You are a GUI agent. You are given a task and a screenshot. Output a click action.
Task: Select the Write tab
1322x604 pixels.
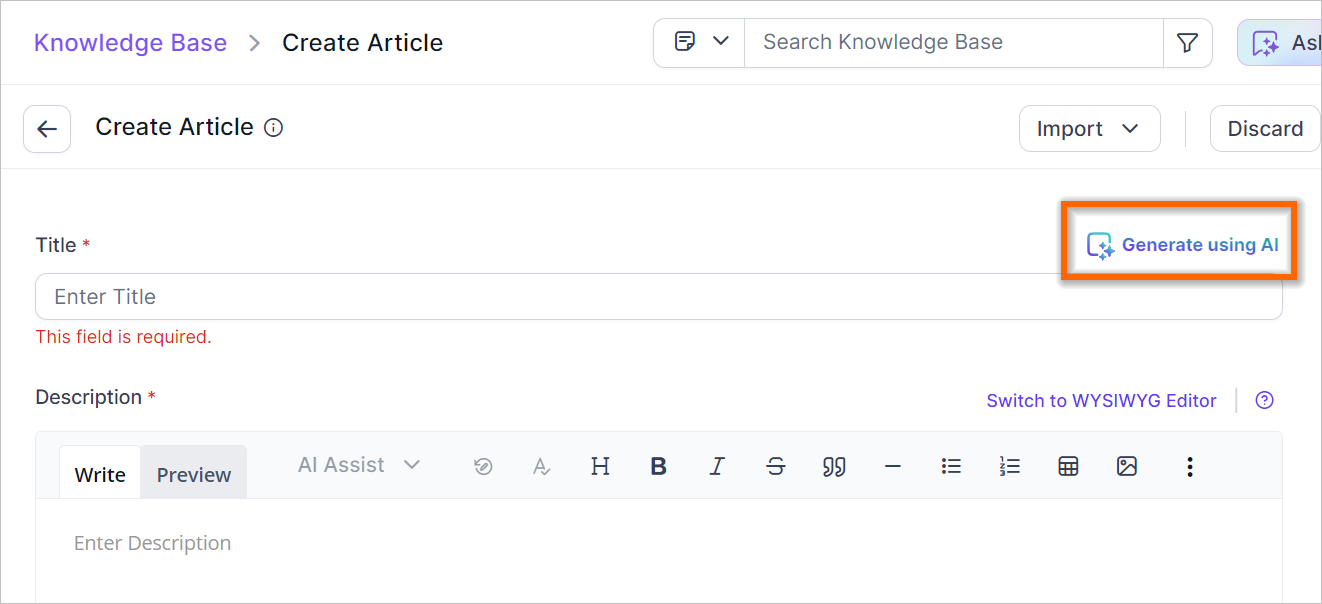click(100, 474)
